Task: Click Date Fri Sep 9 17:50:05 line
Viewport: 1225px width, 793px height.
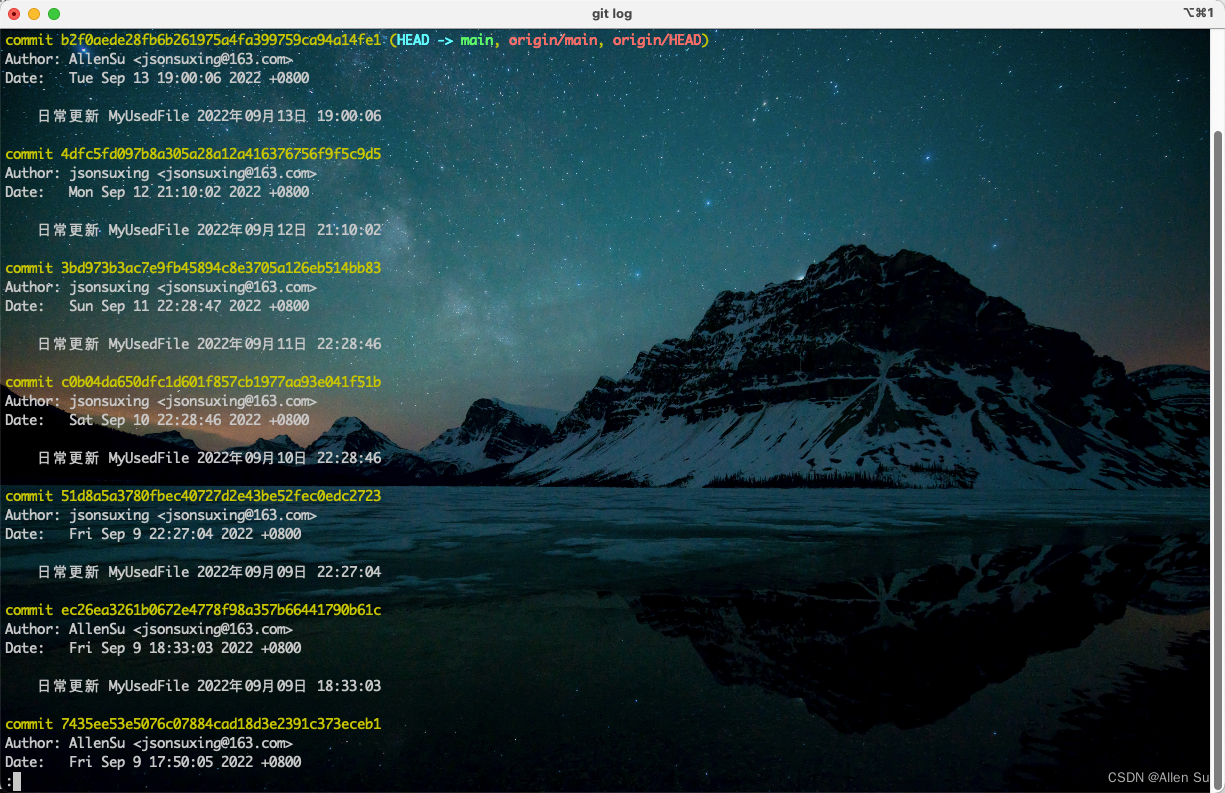Action: (153, 762)
